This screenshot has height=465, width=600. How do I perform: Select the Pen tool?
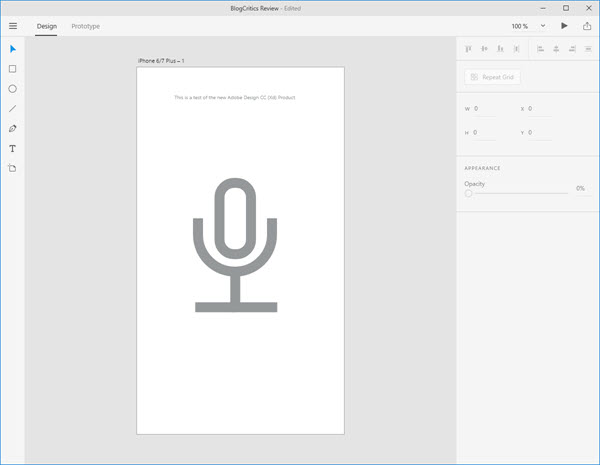[x=13, y=129]
